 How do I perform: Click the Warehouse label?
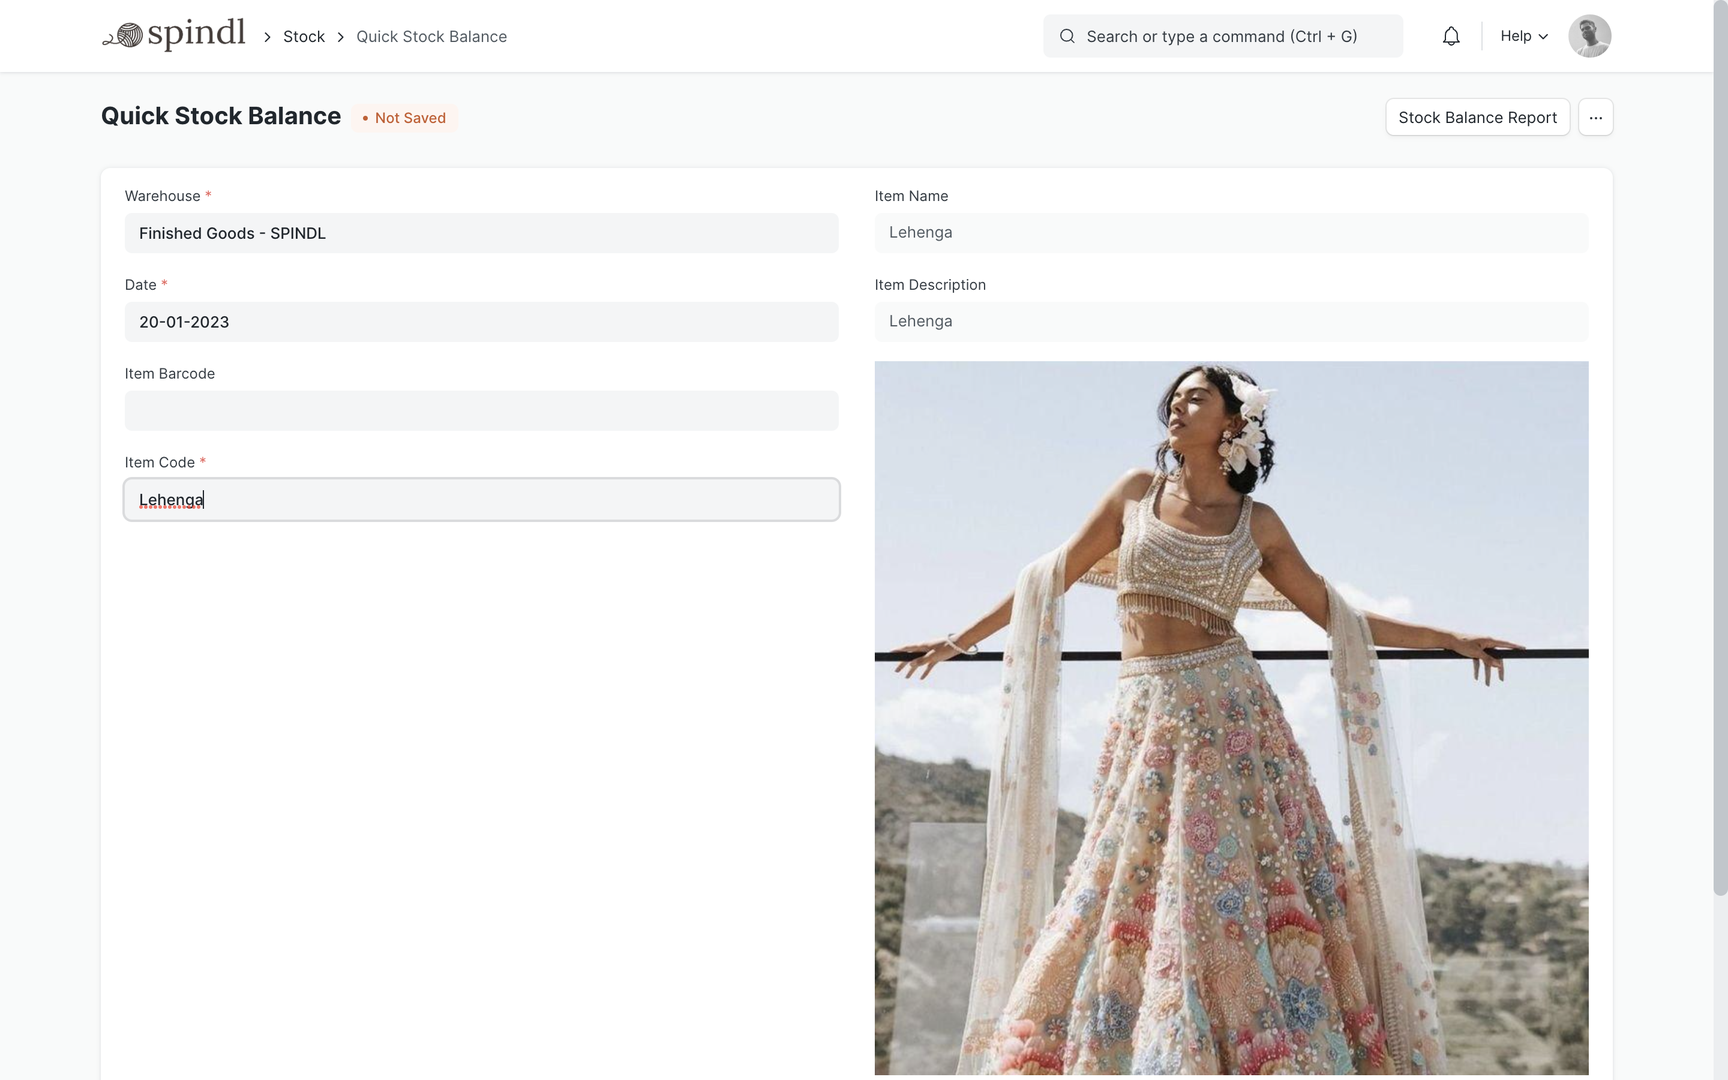(x=162, y=196)
